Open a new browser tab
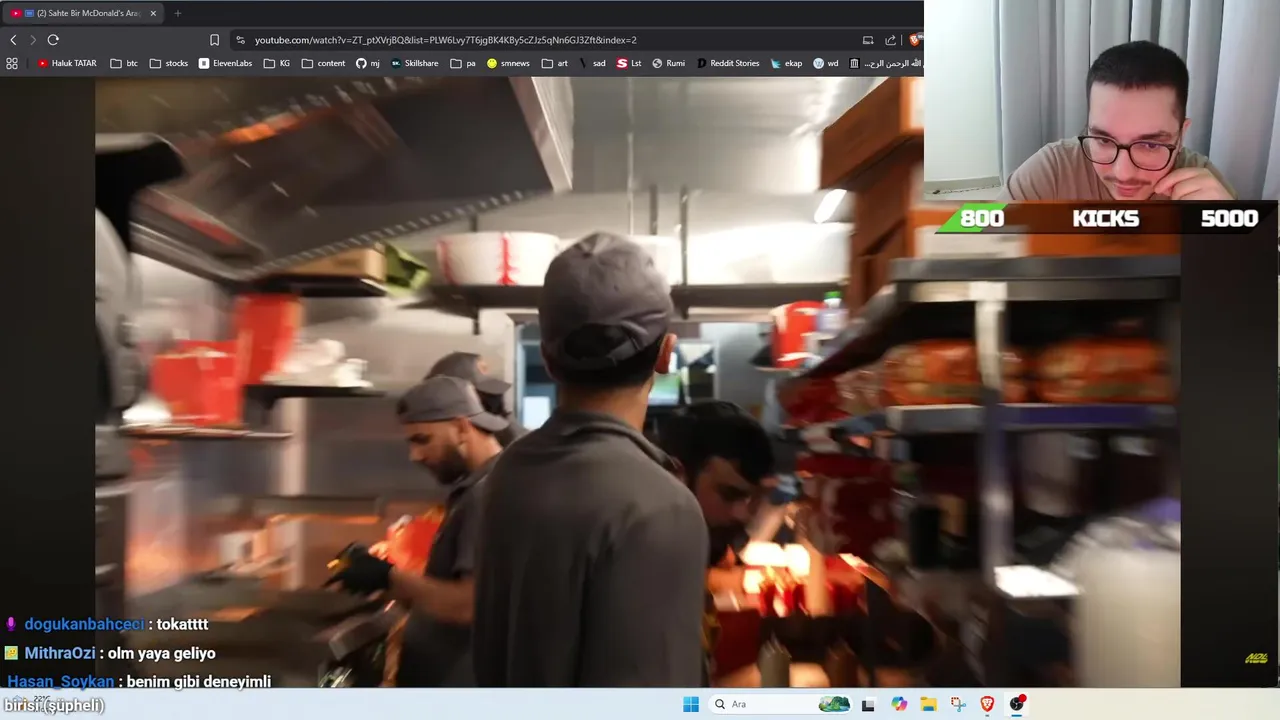This screenshot has width=1280, height=720. point(178,13)
